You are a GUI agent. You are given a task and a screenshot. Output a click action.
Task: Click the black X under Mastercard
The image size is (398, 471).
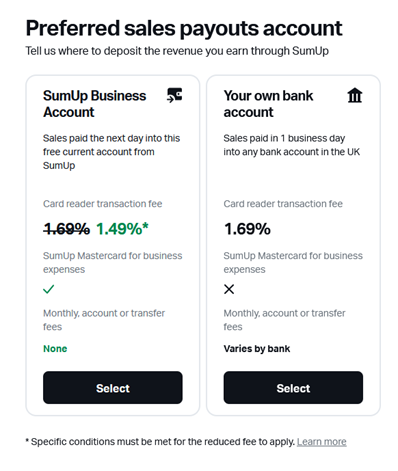click(x=229, y=289)
